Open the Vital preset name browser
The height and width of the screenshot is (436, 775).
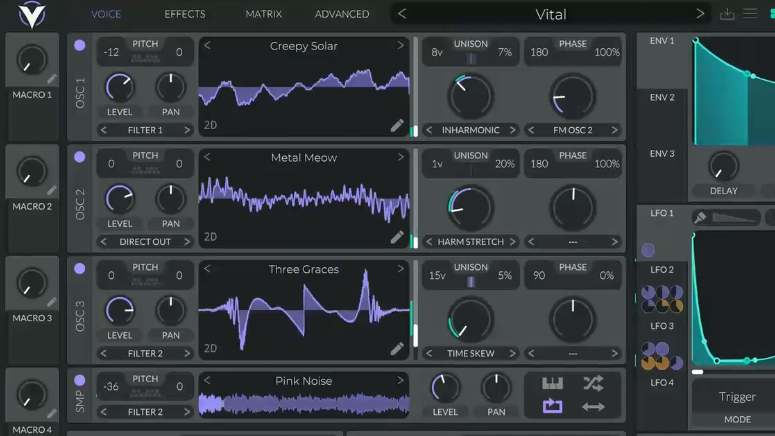pyautogui.click(x=551, y=14)
